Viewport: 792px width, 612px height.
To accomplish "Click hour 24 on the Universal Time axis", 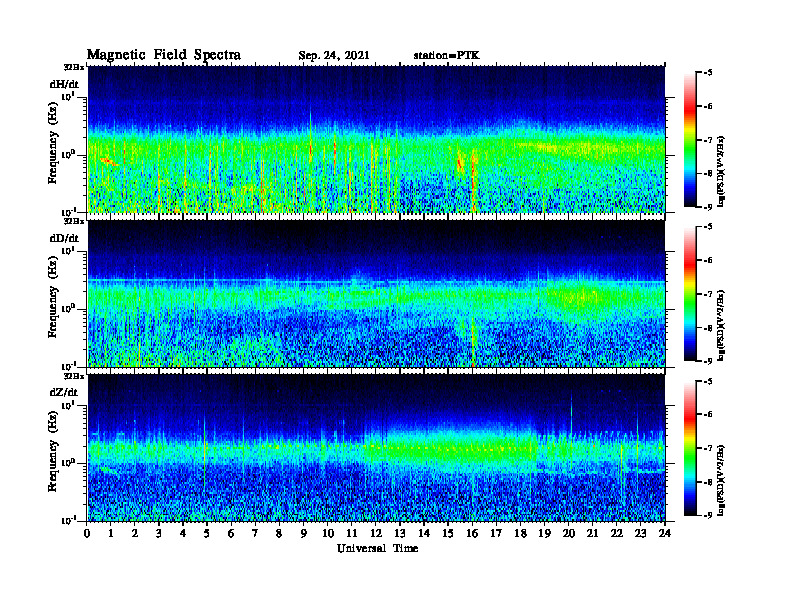I will click(665, 534).
